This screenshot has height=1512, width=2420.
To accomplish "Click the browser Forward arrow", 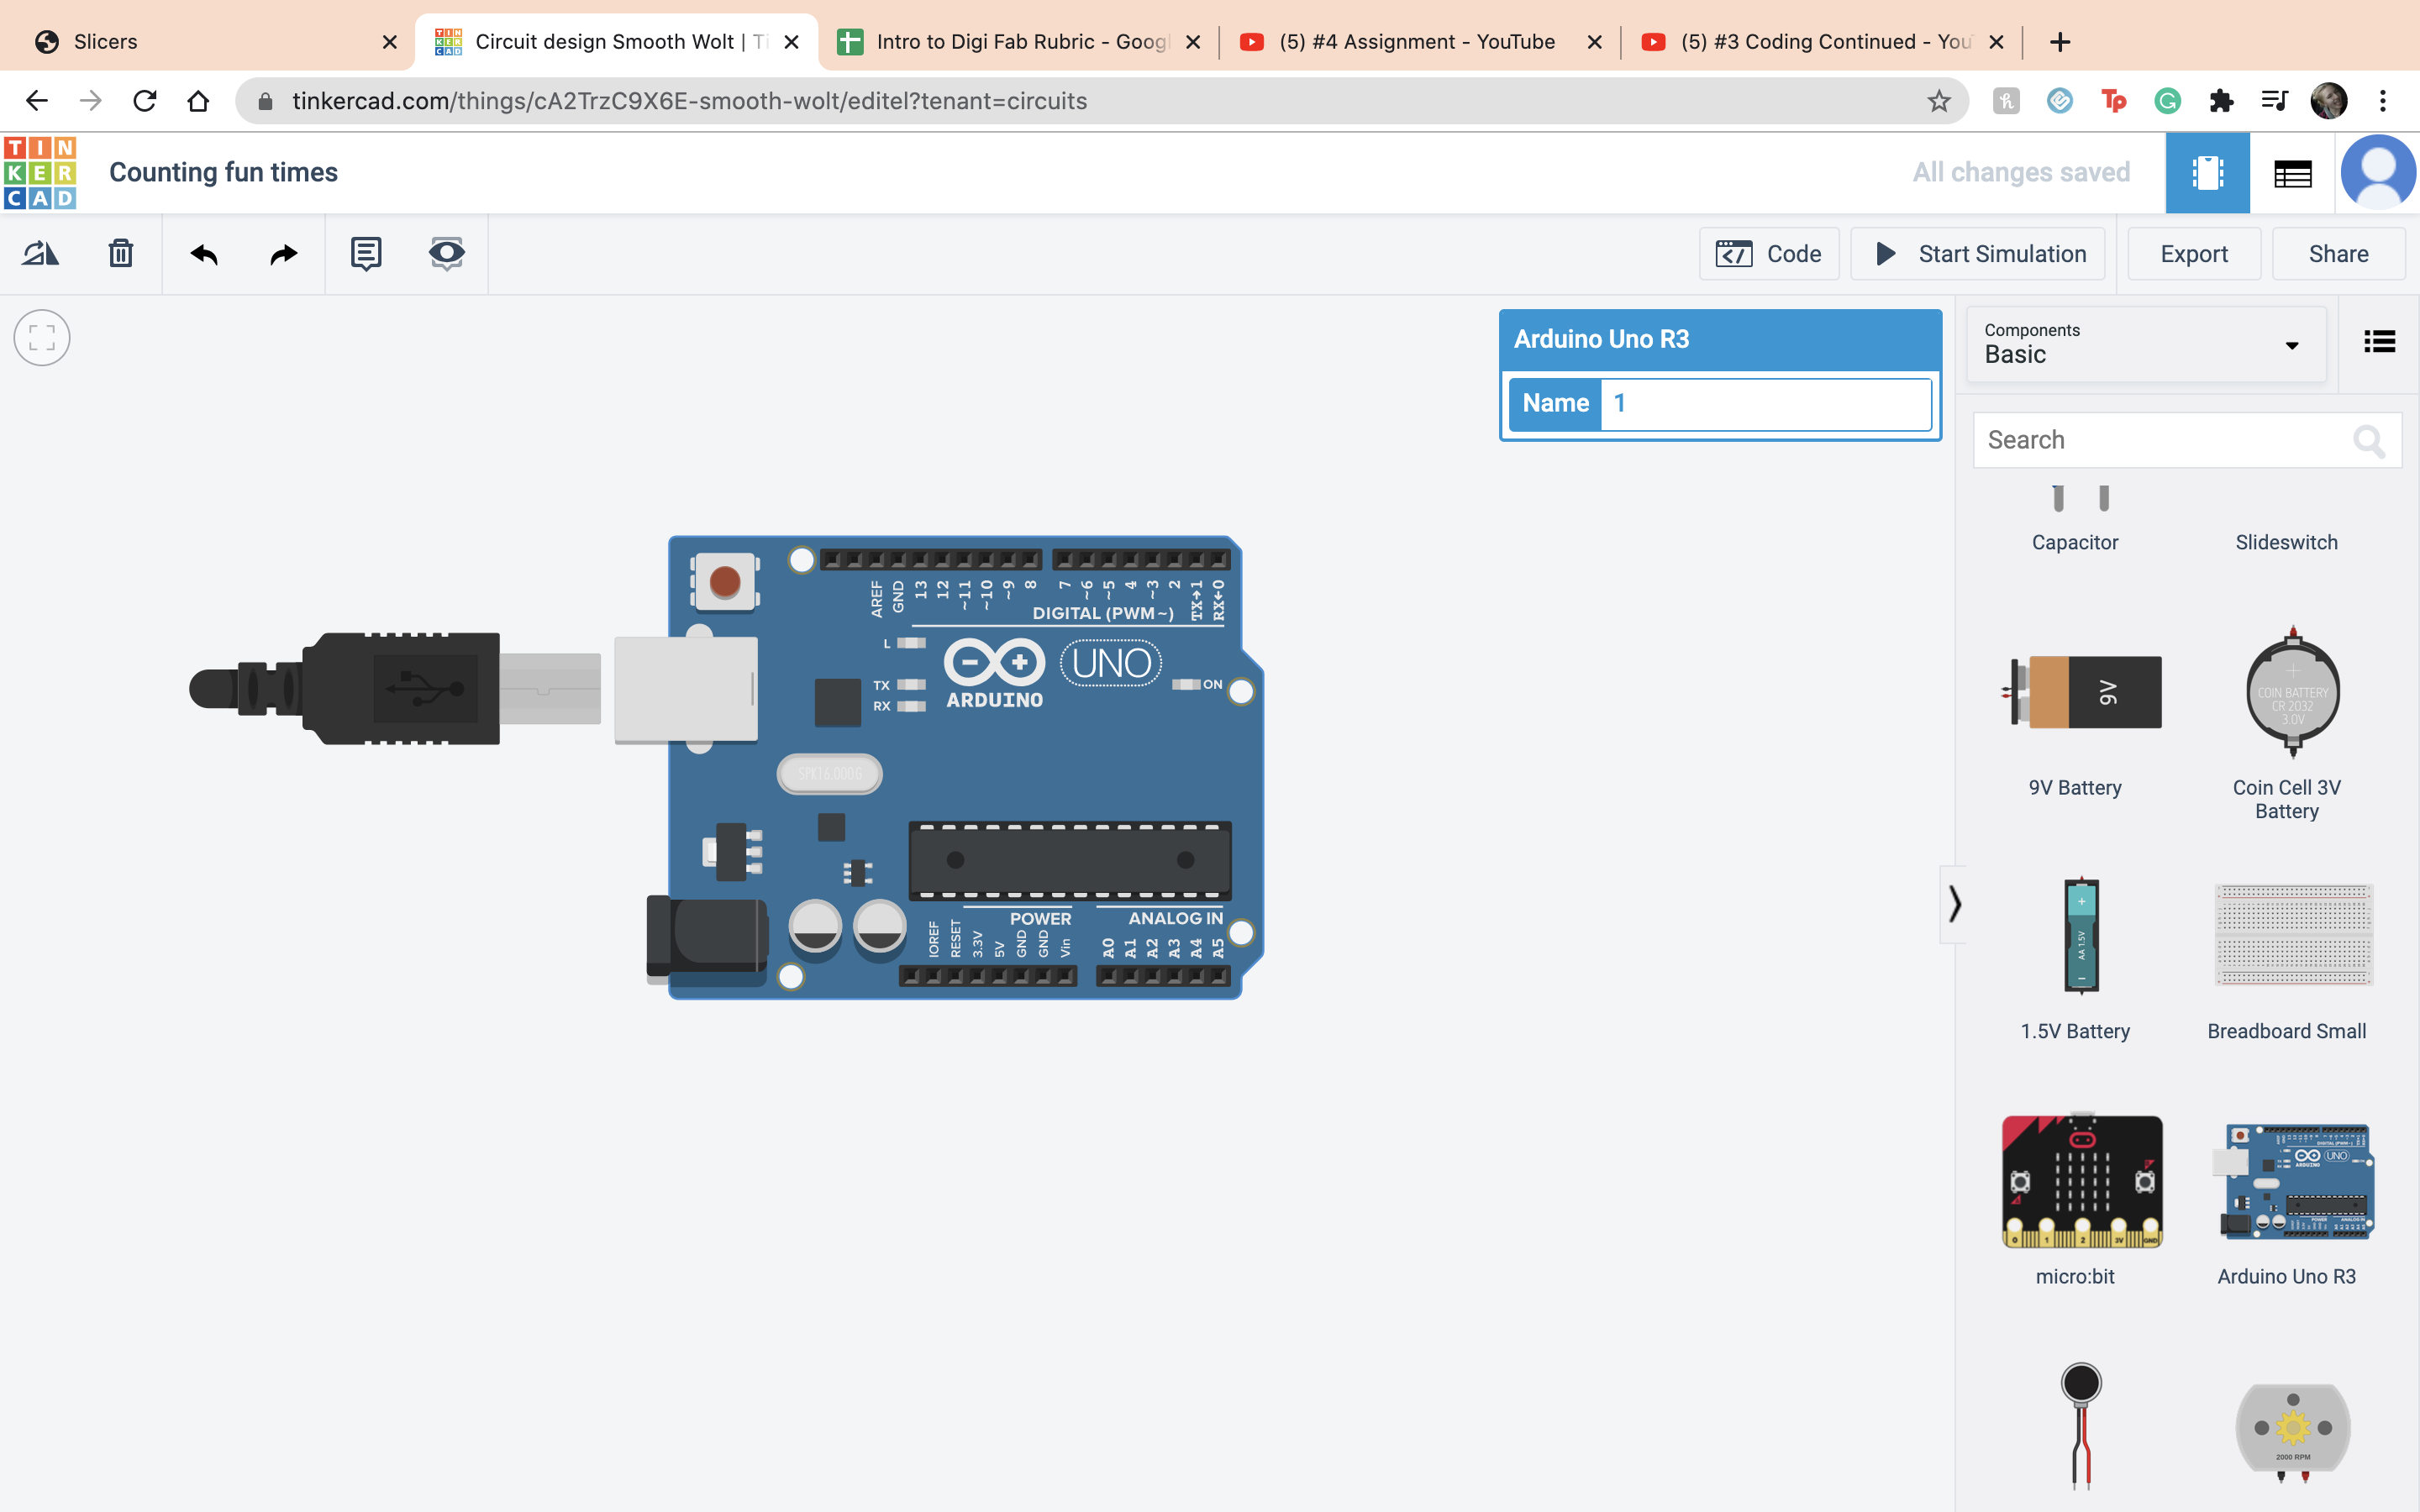I will (90, 101).
